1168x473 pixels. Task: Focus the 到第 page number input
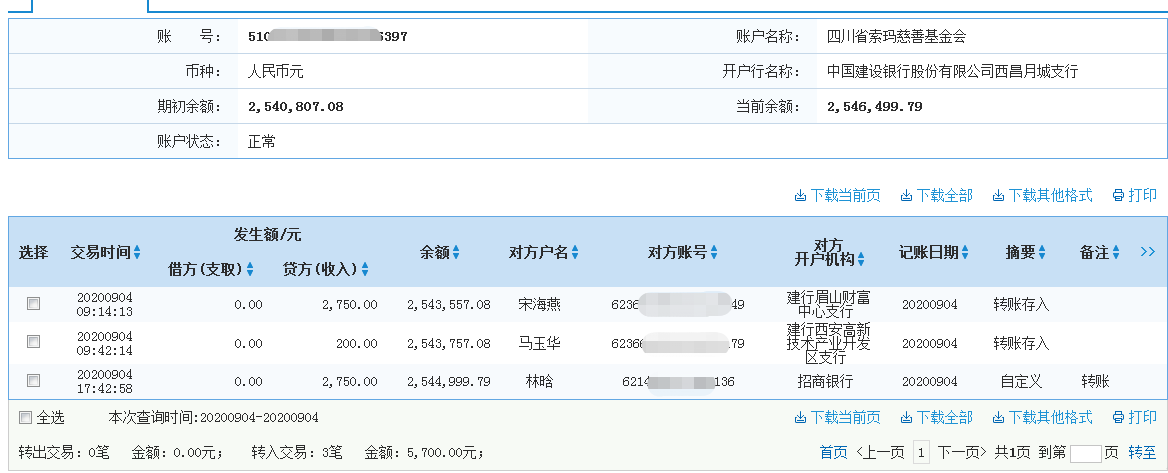click(x=1085, y=452)
